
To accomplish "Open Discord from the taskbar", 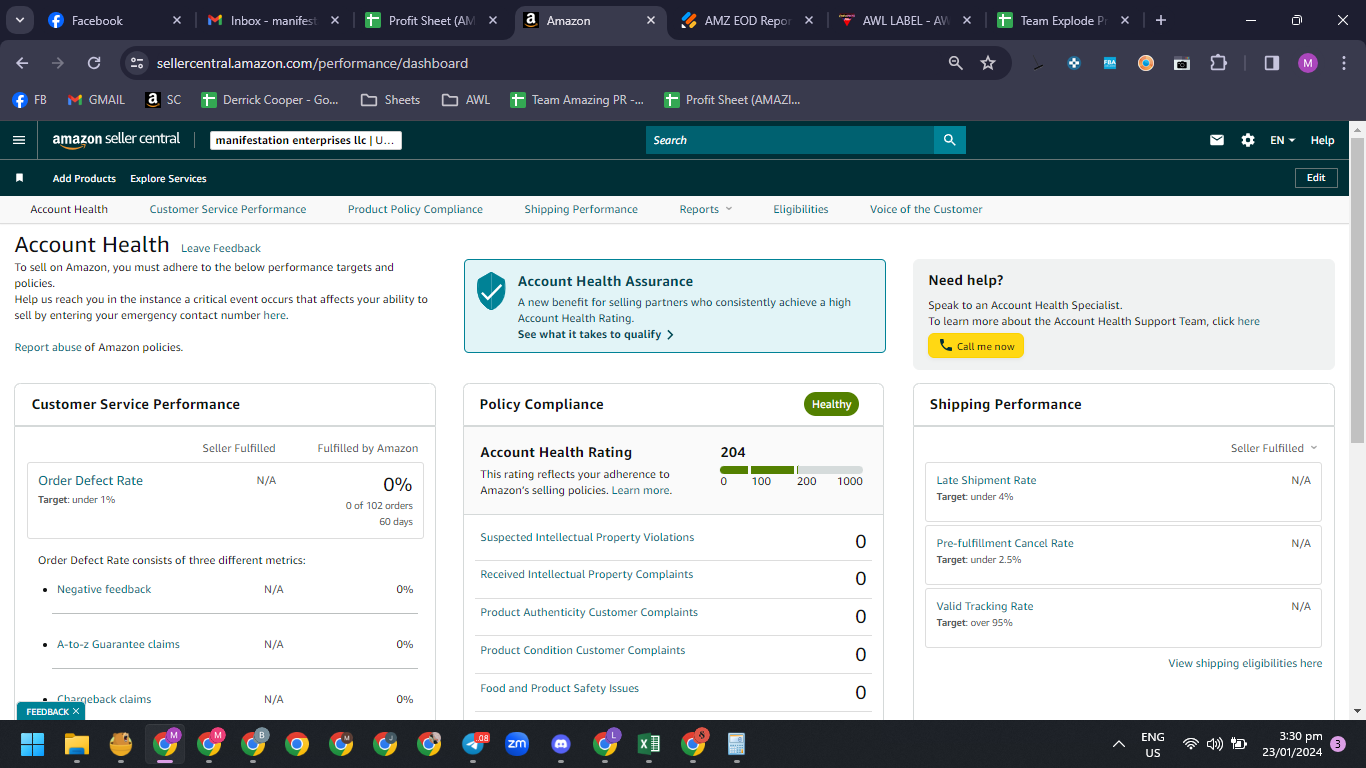I will [561, 744].
